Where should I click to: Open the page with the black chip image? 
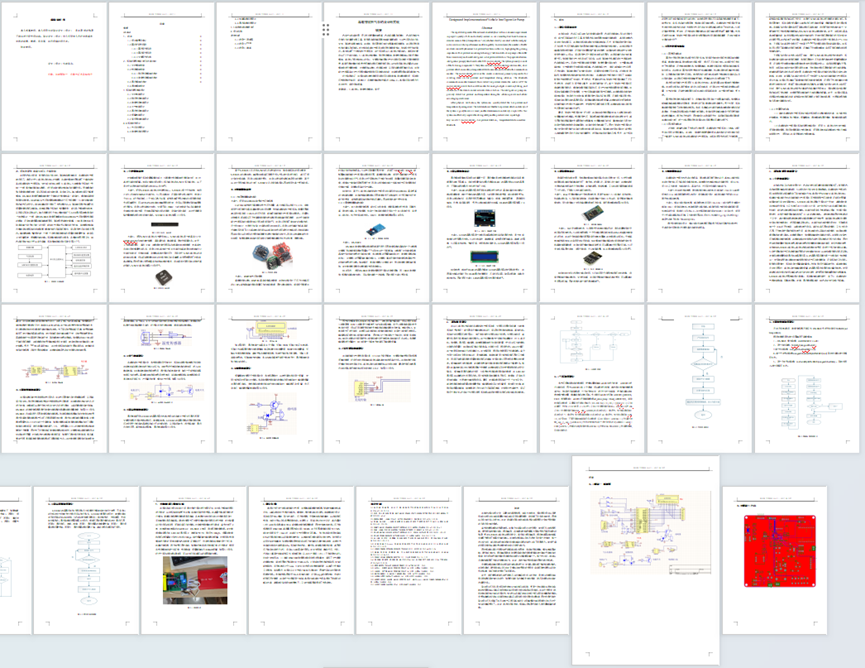[162, 228]
